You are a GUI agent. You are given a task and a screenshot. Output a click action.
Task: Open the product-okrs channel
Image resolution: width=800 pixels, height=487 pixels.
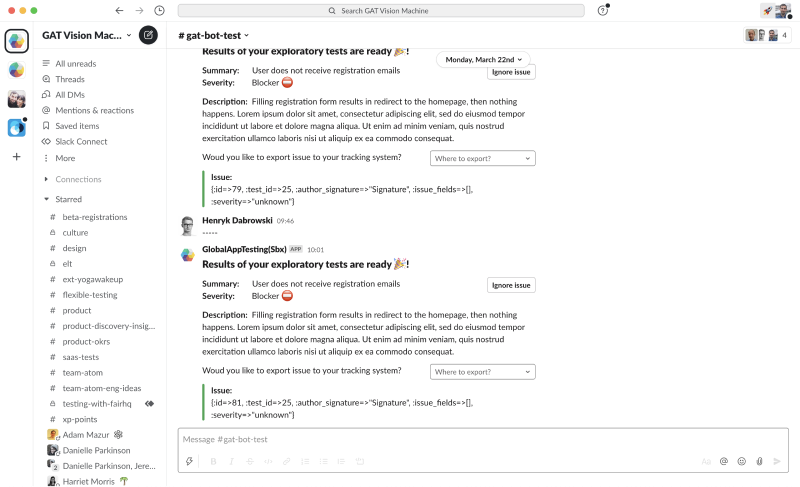(86, 341)
